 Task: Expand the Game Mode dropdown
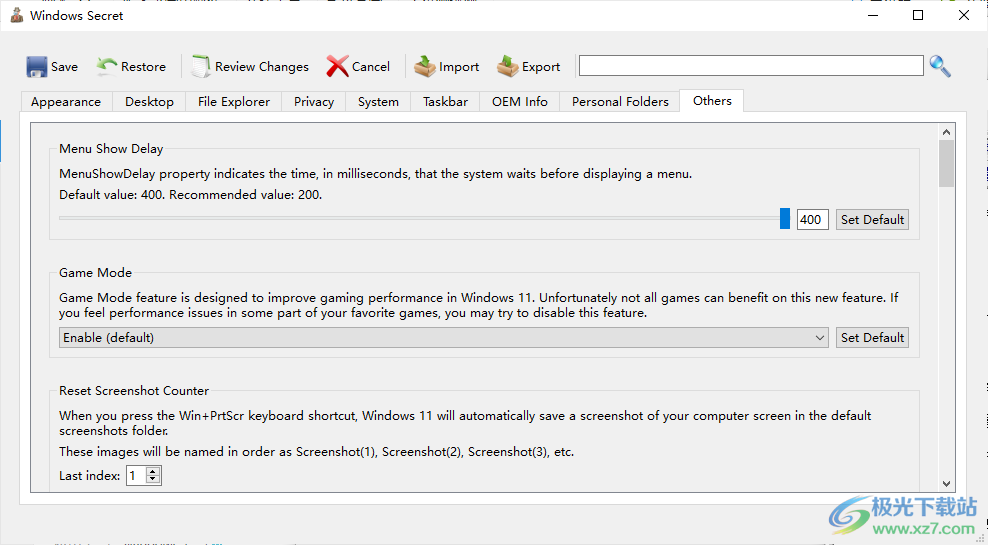tap(820, 338)
